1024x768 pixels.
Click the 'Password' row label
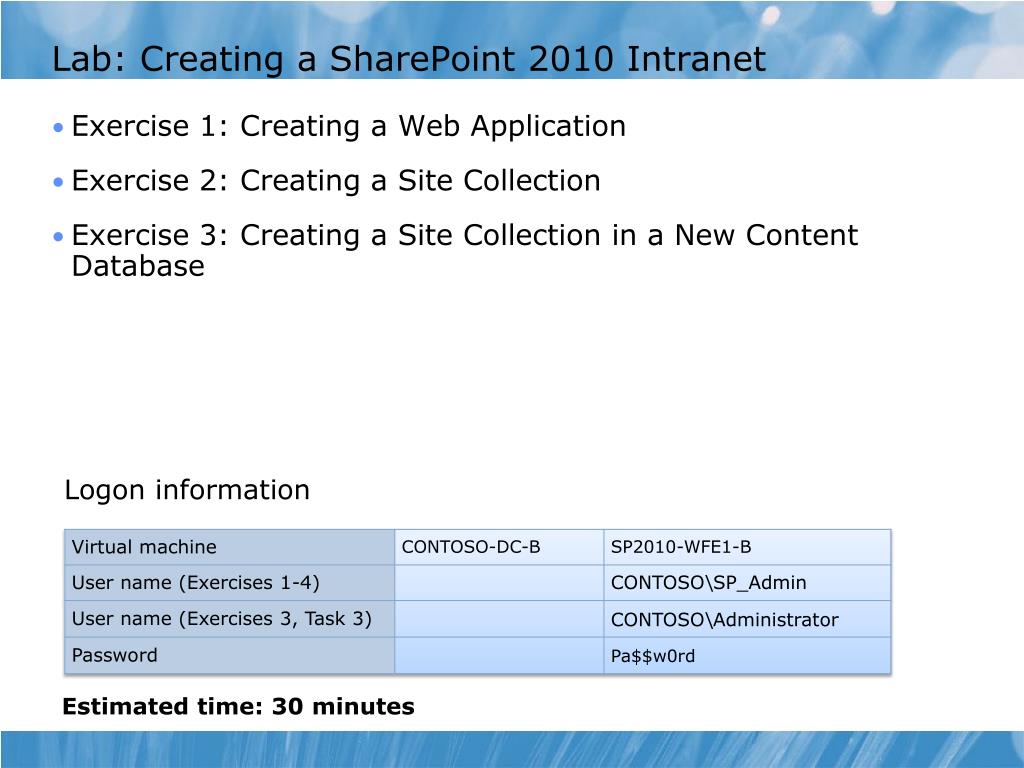(x=229, y=655)
